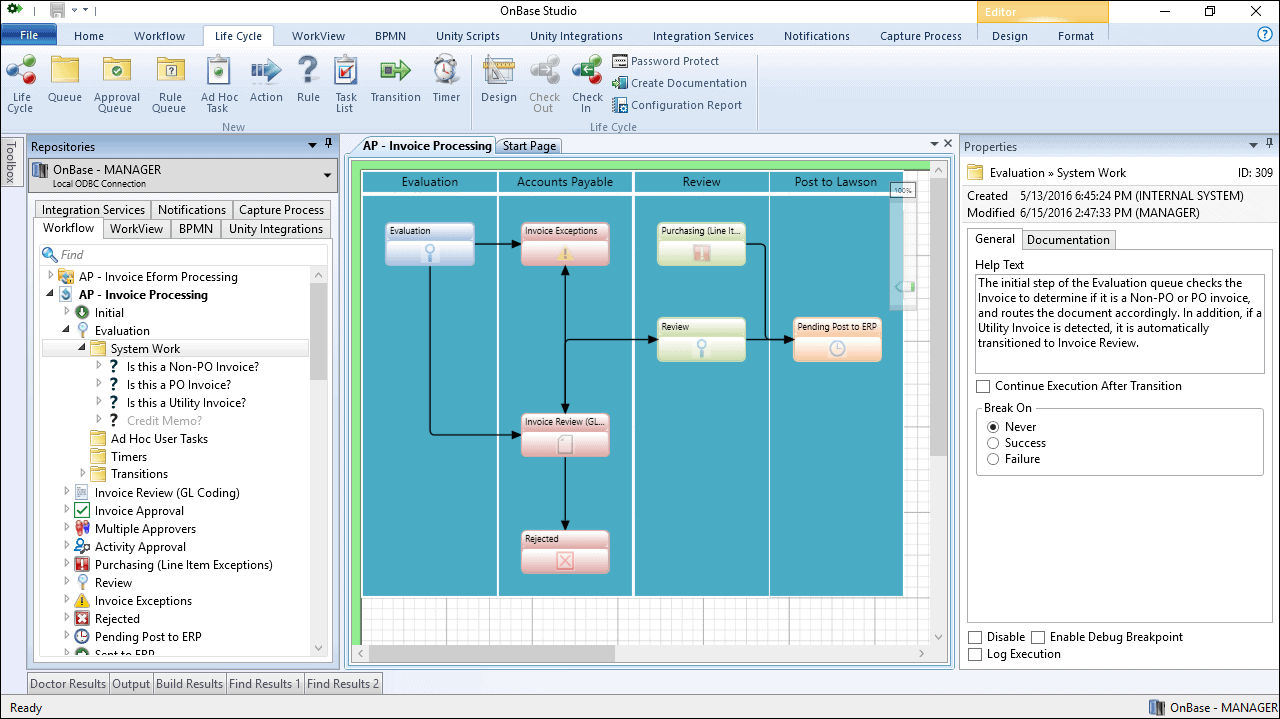Select the Invoice Review (GL... diagram node
1280x719 pixels.
(565, 436)
